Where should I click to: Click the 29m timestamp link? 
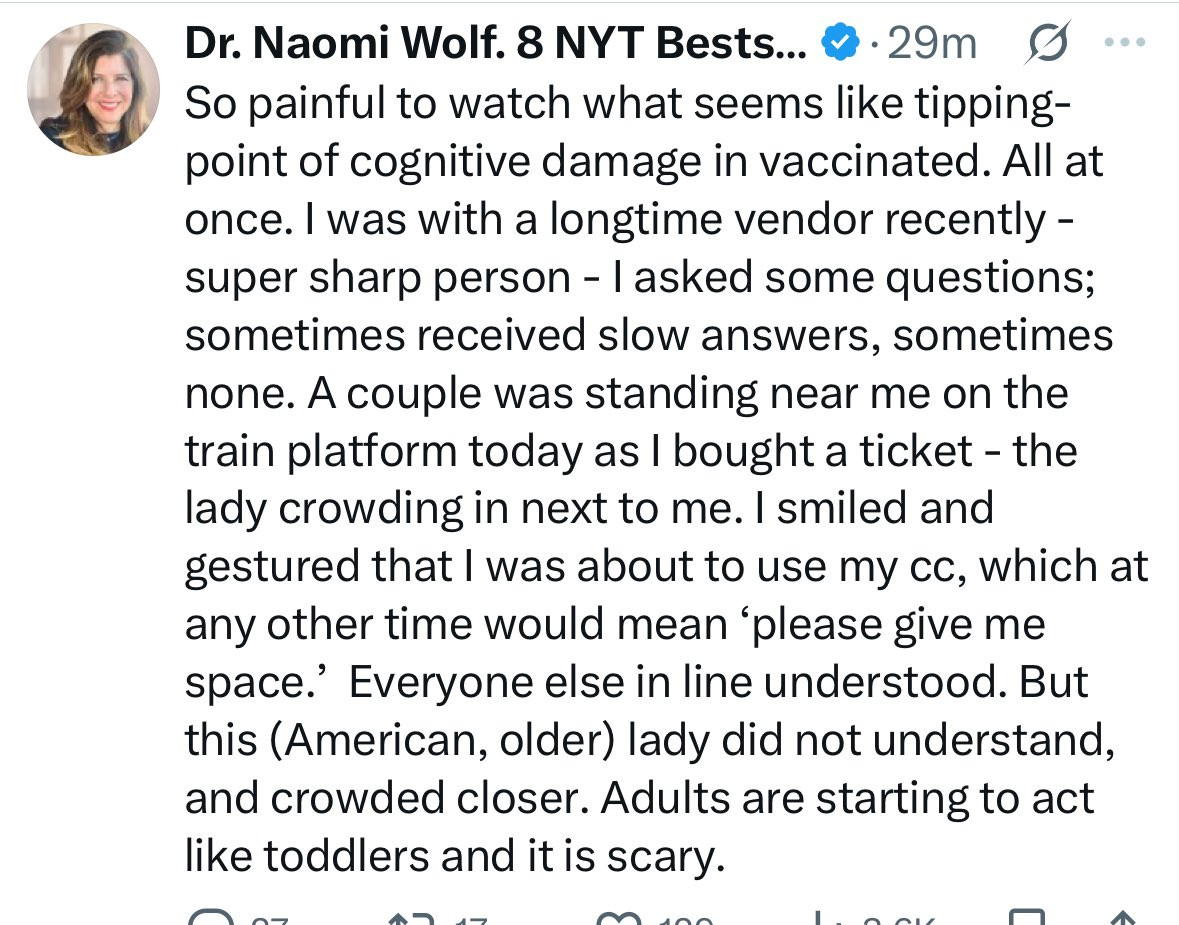930,42
